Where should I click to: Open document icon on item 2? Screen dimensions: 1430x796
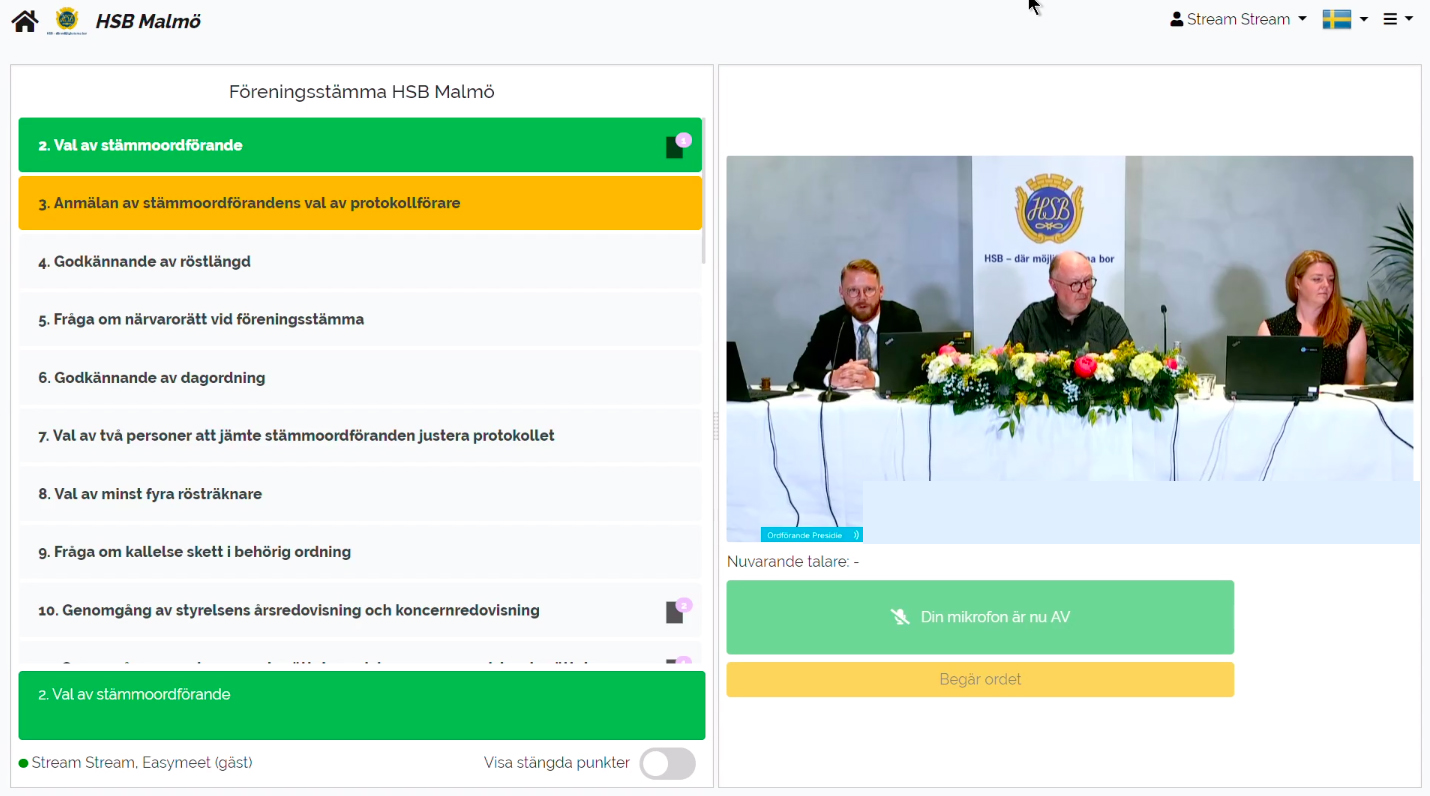tap(676, 147)
